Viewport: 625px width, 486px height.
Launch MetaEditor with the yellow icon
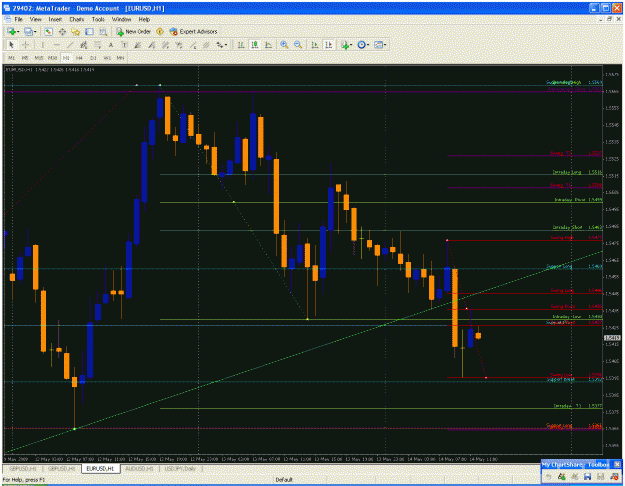click(x=160, y=31)
